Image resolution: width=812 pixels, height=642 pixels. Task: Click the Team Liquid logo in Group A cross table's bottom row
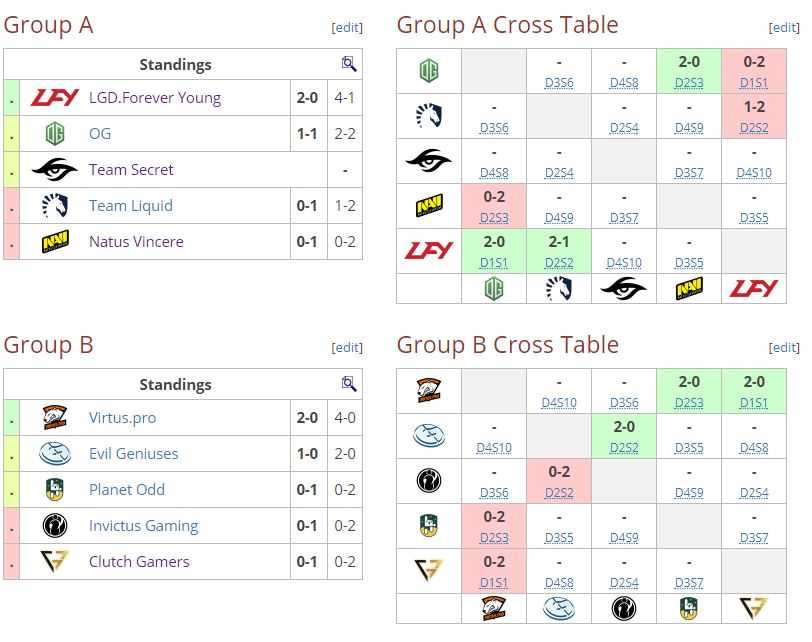(559, 289)
